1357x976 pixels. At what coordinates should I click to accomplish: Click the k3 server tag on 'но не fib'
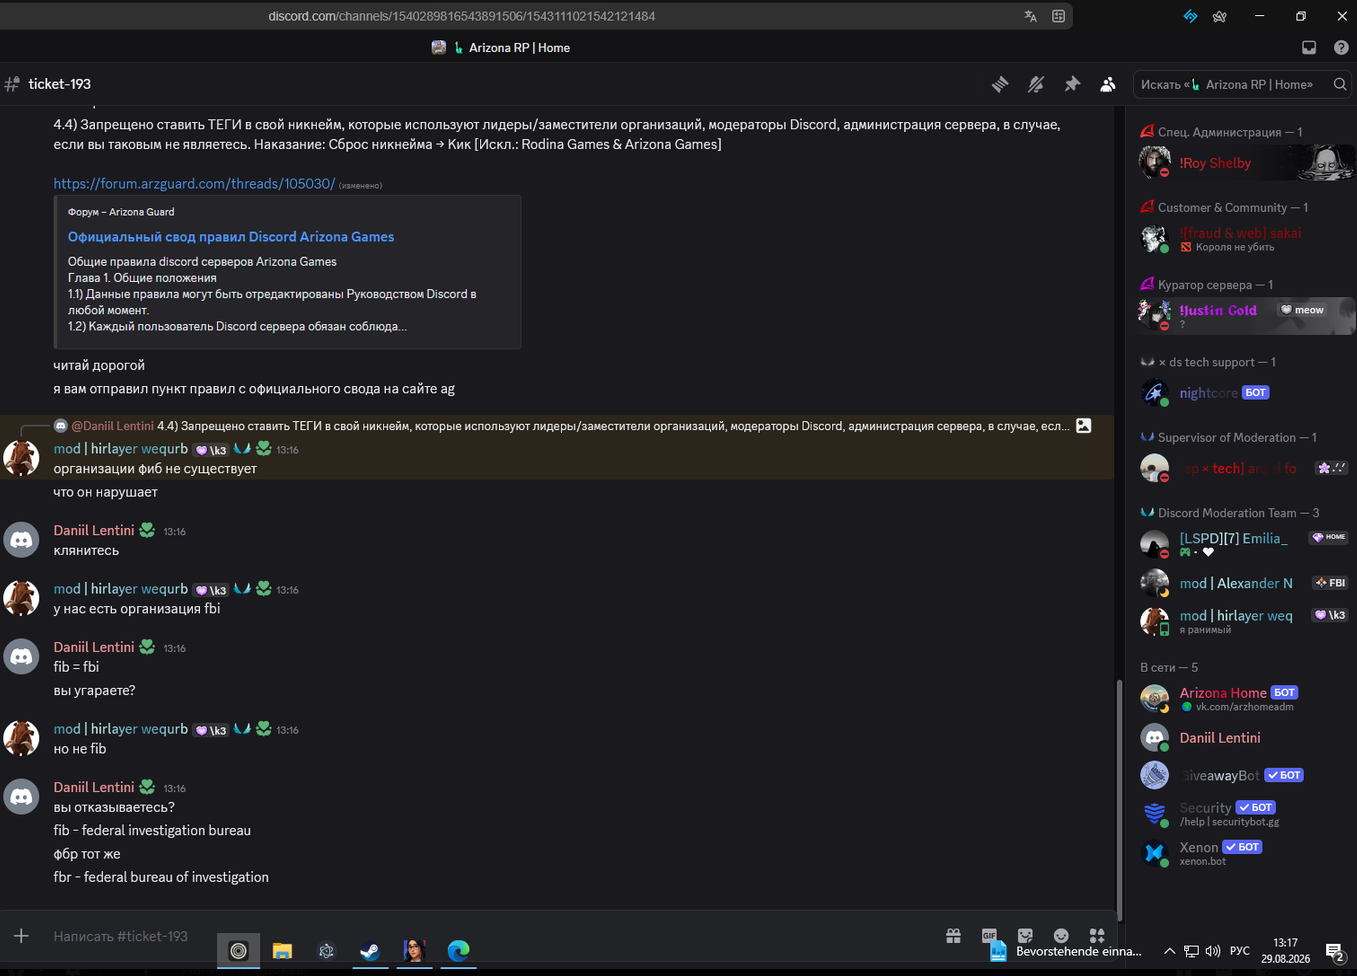pos(211,730)
